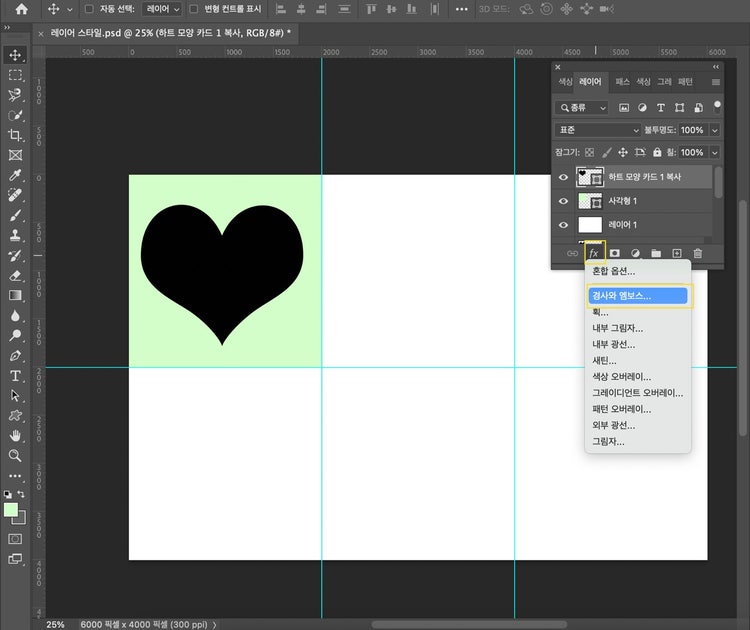The height and width of the screenshot is (630, 750).
Task: Switch to the 패스 panel tab
Action: 622,81
